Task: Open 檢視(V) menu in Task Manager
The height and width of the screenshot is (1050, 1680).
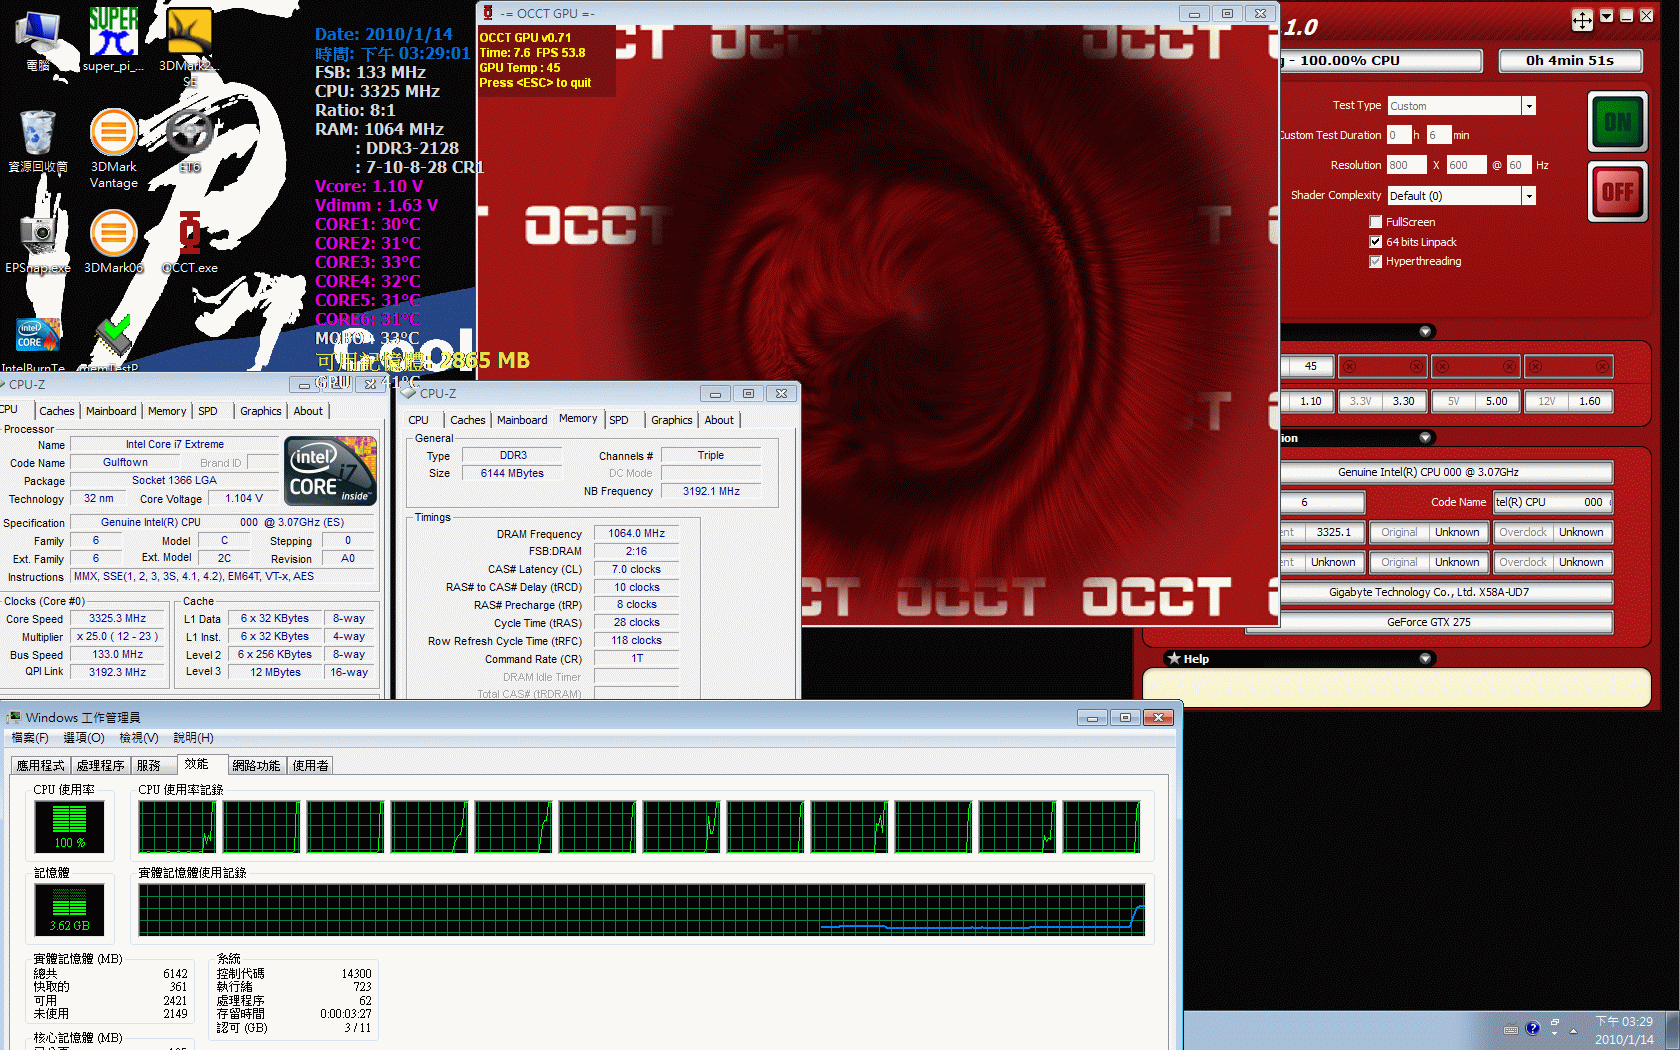Action: click(139, 738)
